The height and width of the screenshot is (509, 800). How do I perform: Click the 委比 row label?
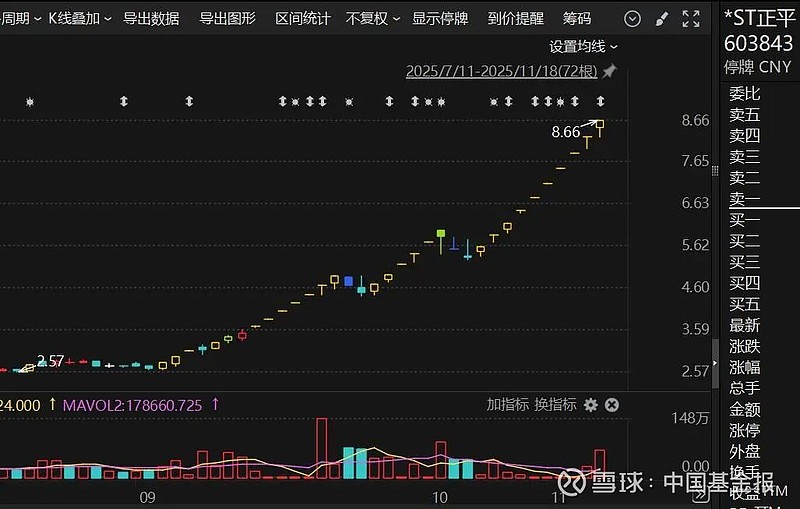[x=744, y=94]
